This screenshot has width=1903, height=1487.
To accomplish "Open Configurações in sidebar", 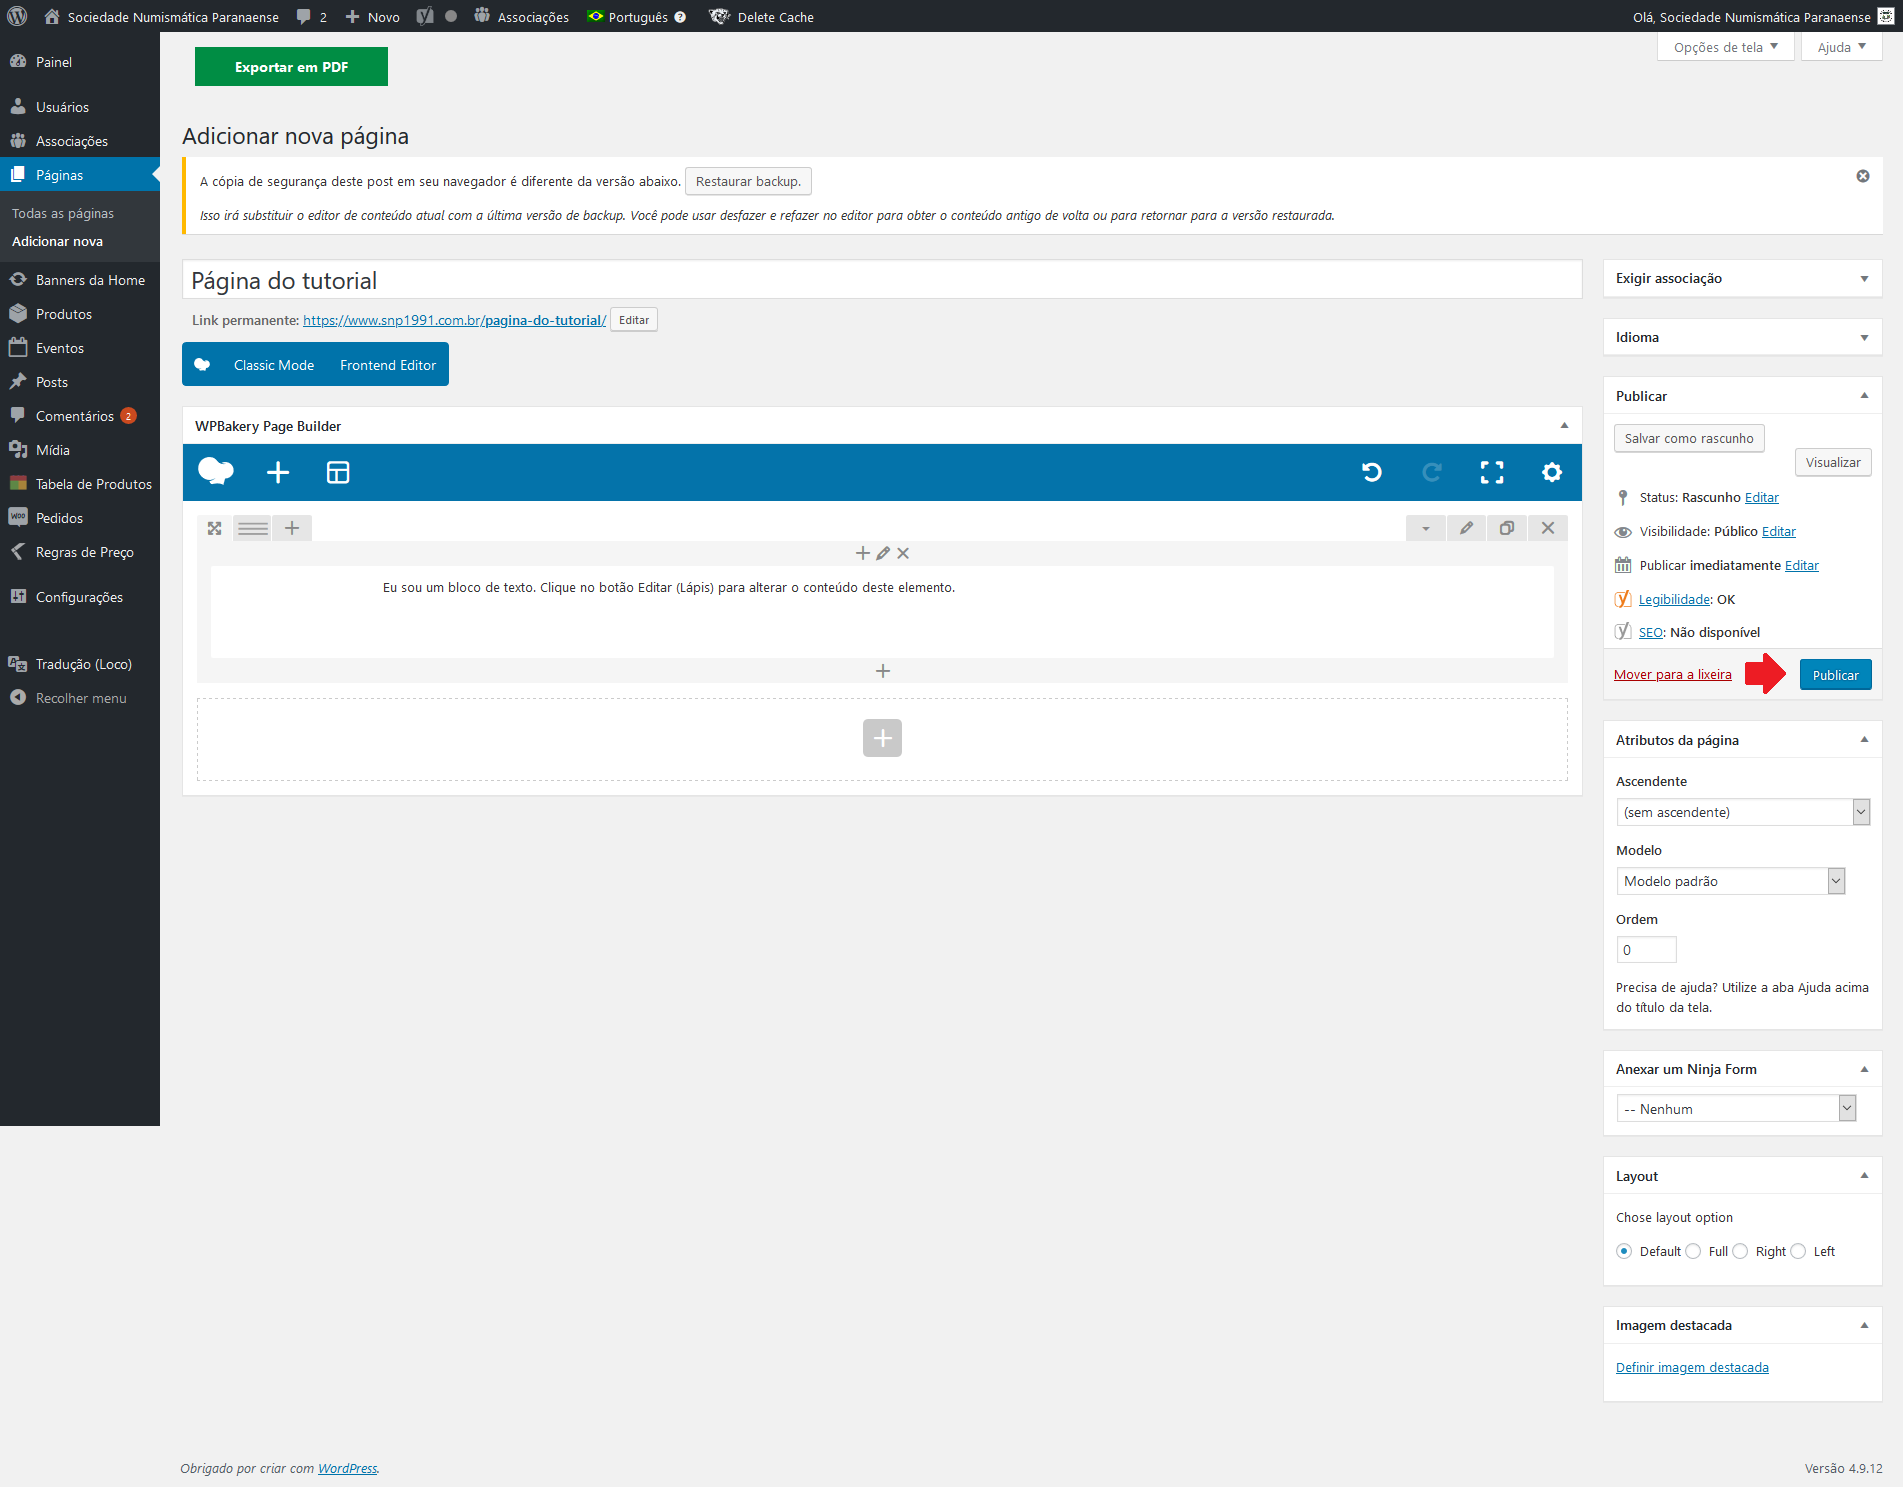I will (80, 597).
